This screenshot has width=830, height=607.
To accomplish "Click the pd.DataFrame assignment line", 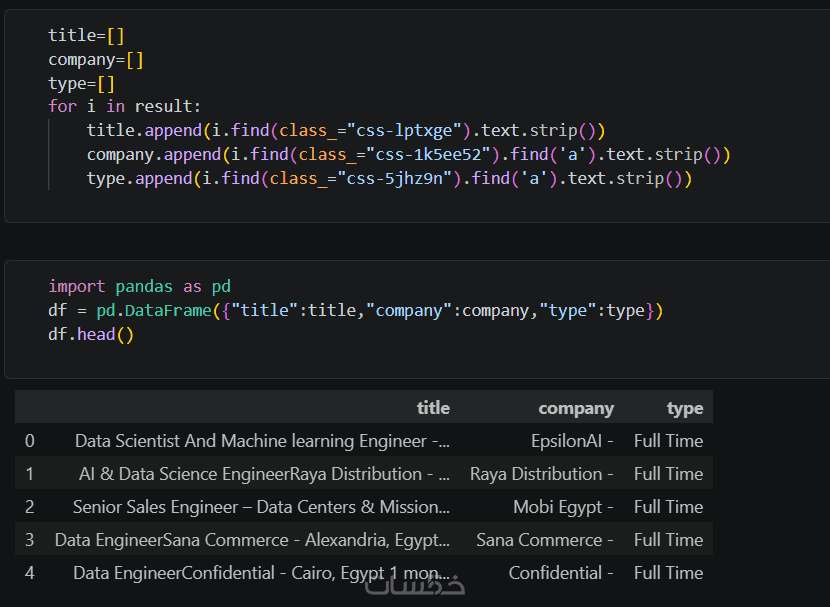I will click(355, 311).
